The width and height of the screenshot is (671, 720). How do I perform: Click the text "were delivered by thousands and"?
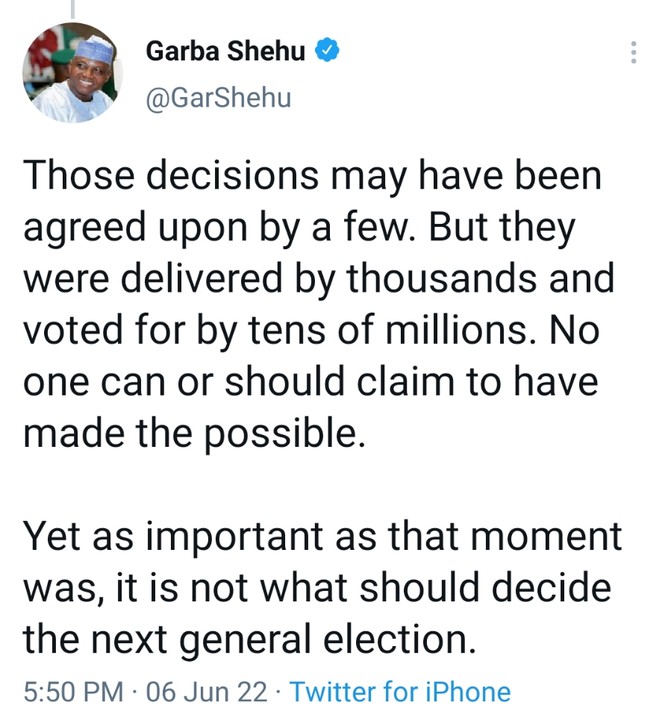[317, 280]
